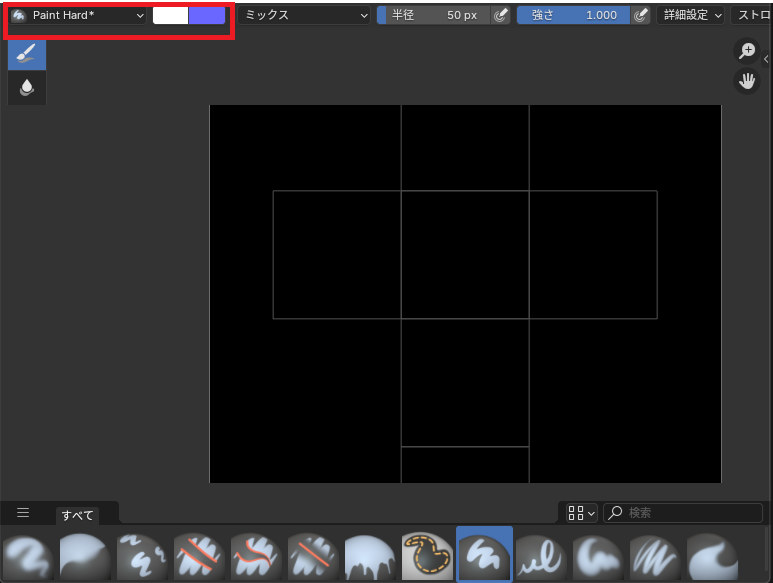This screenshot has height=583, width=773.
Task: Click the white primary color swatch
Action: [x=171, y=15]
